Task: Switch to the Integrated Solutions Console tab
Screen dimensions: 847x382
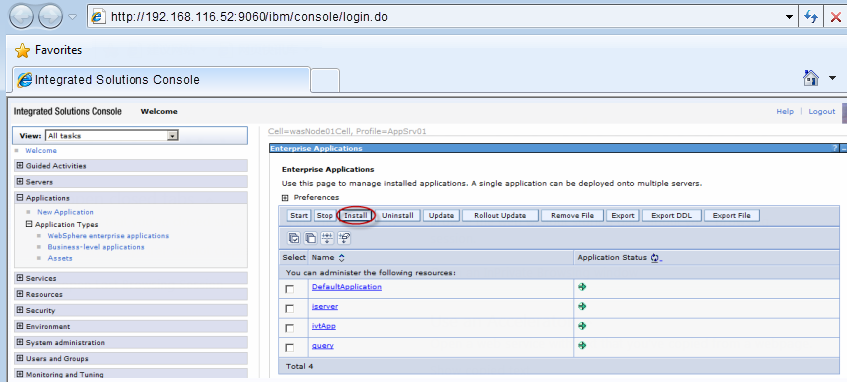Action: coord(161,80)
